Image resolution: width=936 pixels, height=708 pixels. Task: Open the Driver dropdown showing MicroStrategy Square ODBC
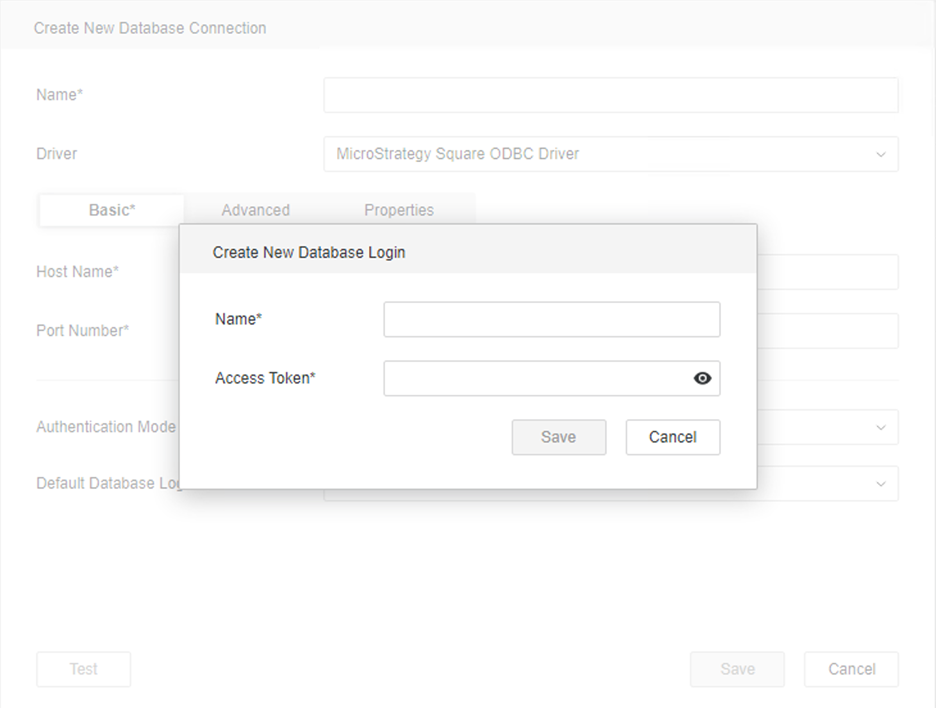(x=610, y=154)
